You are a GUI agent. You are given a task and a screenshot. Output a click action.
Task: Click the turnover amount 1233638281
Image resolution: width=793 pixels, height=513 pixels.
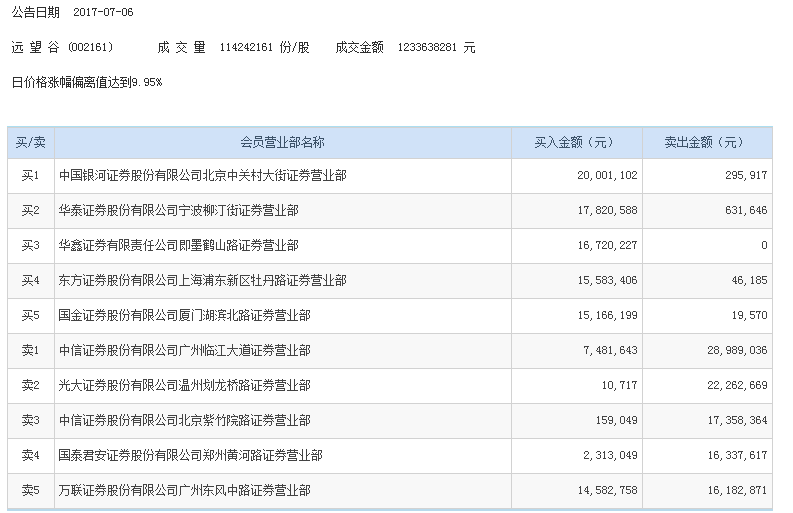pyautogui.click(x=427, y=48)
